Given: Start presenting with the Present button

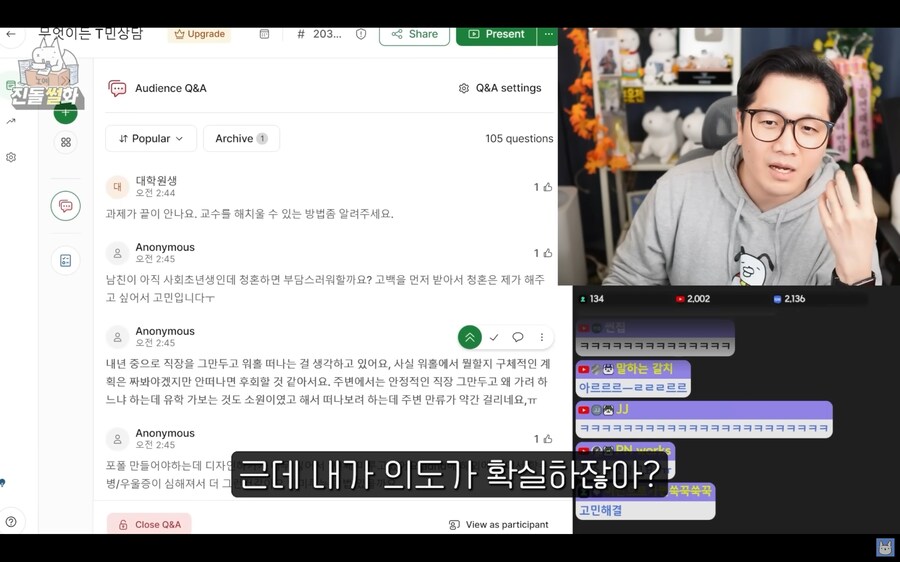Looking at the screenshot, I should coord(496,34).
